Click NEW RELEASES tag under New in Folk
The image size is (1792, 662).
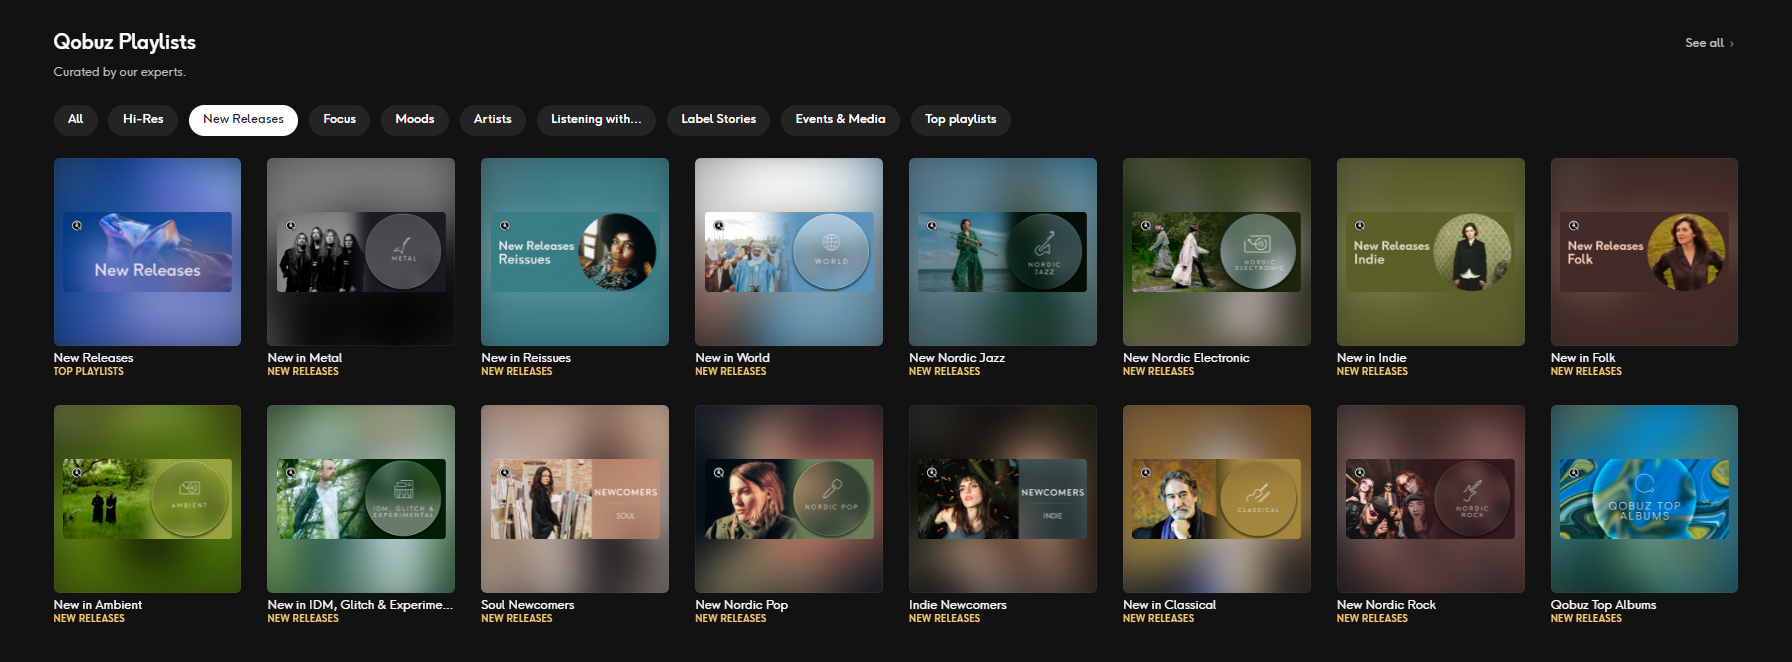1587,372
